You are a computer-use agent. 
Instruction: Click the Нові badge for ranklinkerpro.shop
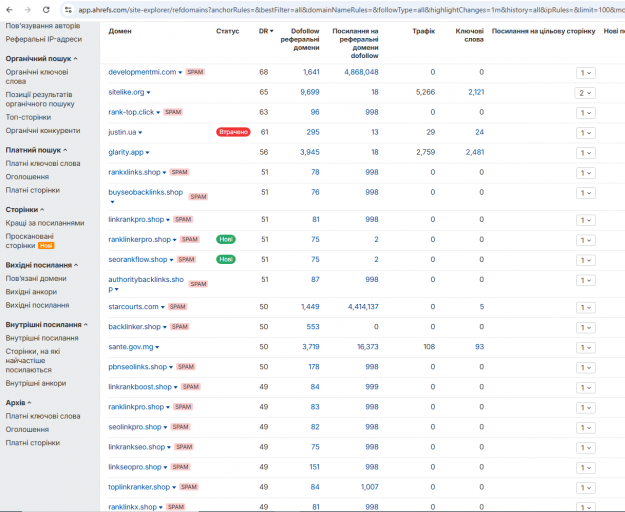click(226, 239)
